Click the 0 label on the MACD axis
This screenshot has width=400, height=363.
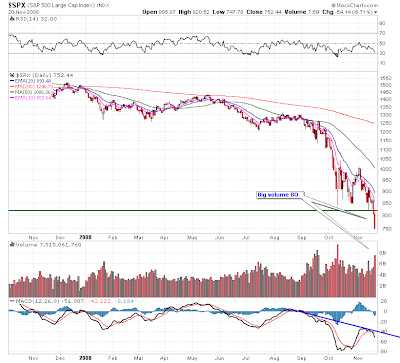tap(386, 312)
